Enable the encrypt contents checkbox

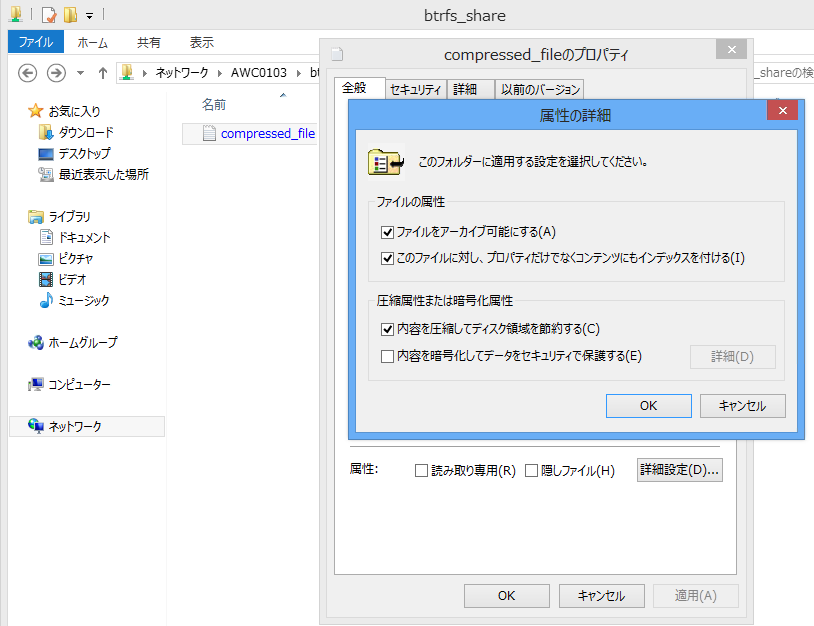pos(388,355)
